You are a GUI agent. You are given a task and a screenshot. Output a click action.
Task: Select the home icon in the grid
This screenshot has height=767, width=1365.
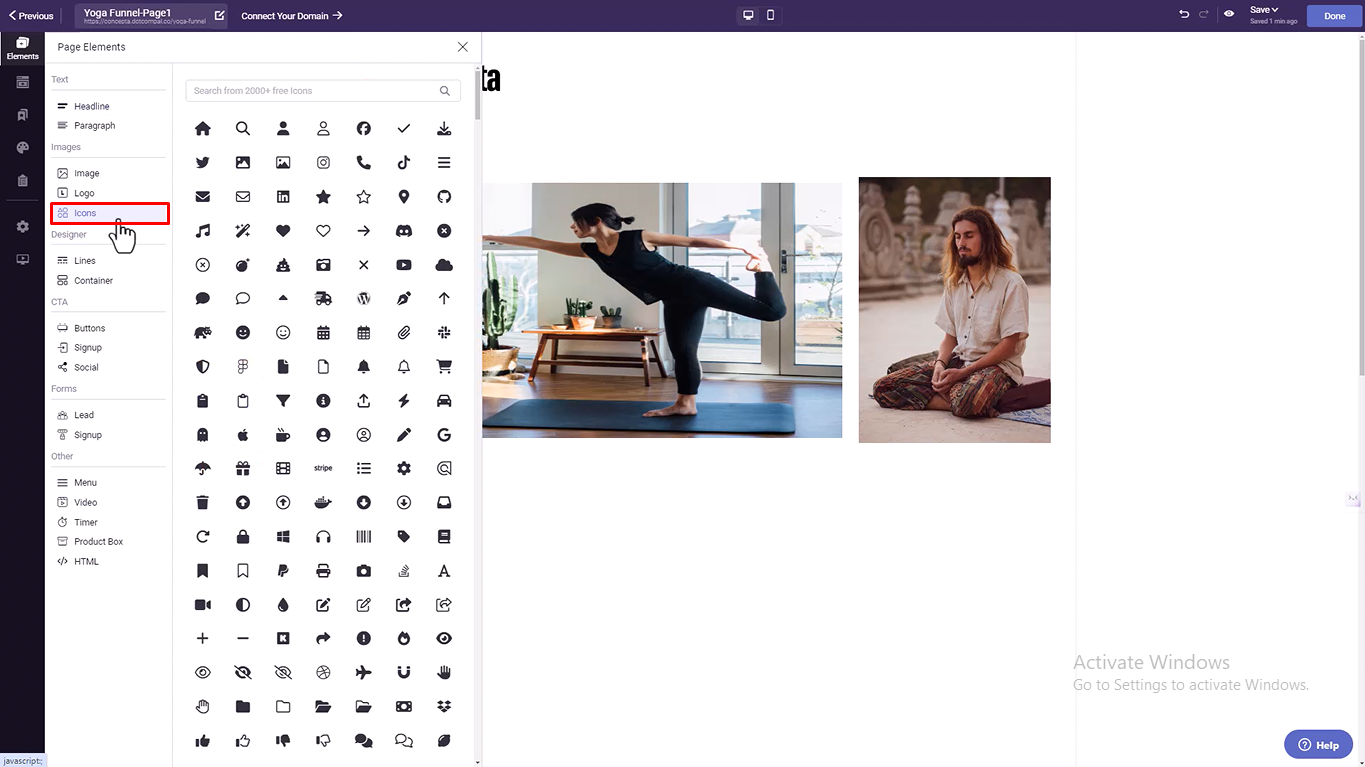click(x=203, y=129)
